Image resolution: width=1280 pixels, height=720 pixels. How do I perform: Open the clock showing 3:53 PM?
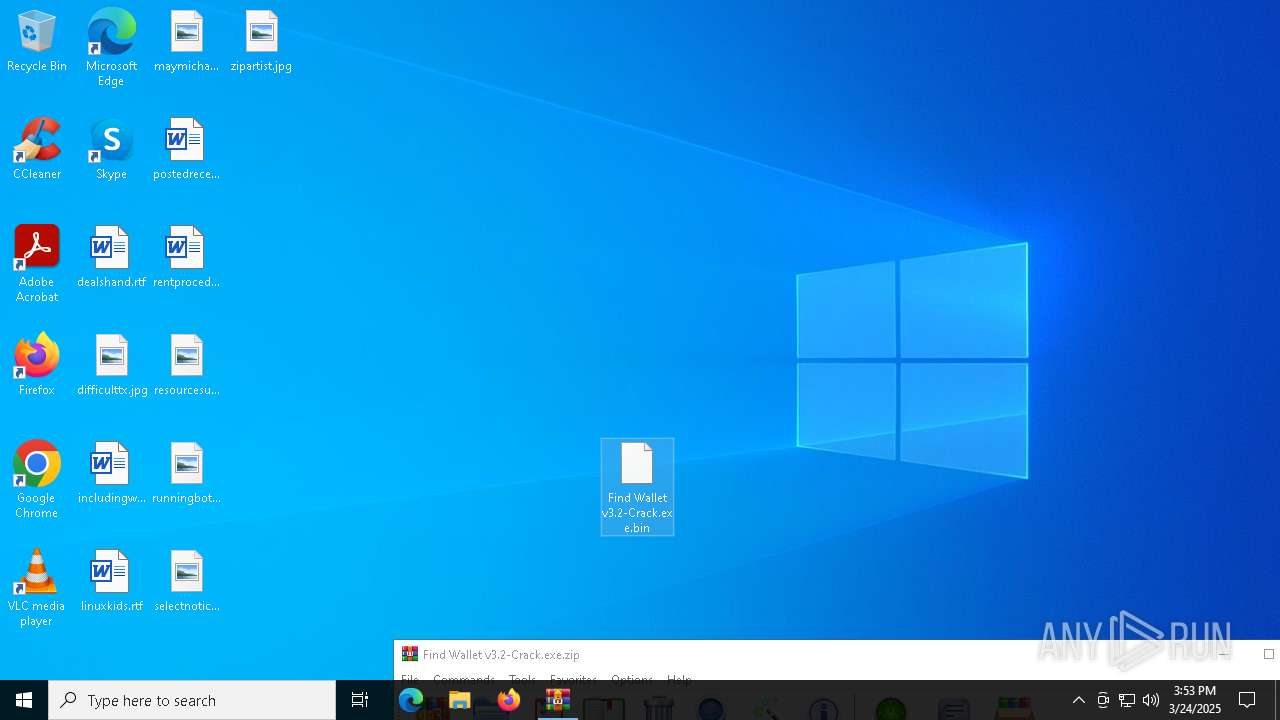pos(1195,700)
